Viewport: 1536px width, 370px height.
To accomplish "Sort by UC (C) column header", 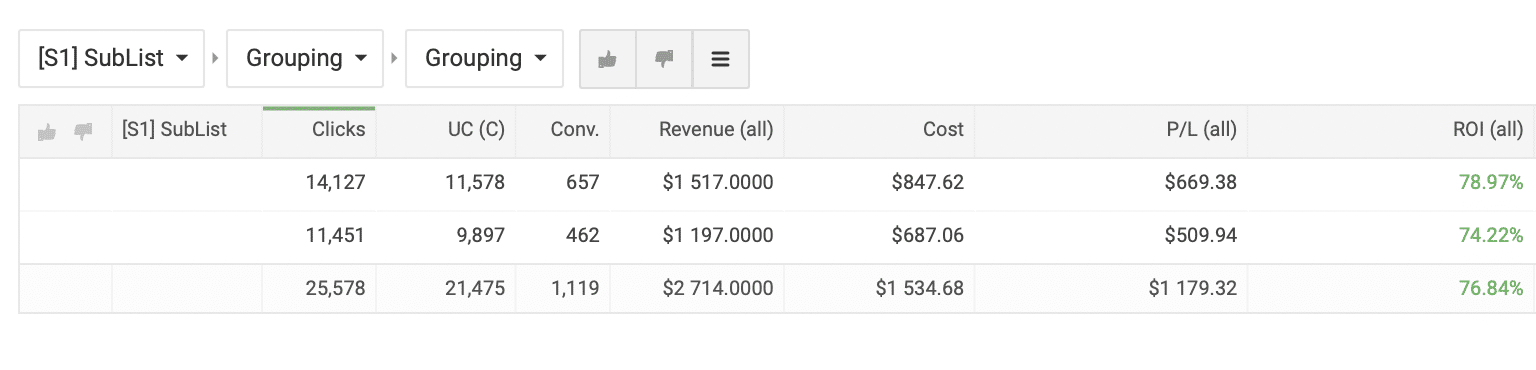I will pyautogui.click(x=446, y=130).
